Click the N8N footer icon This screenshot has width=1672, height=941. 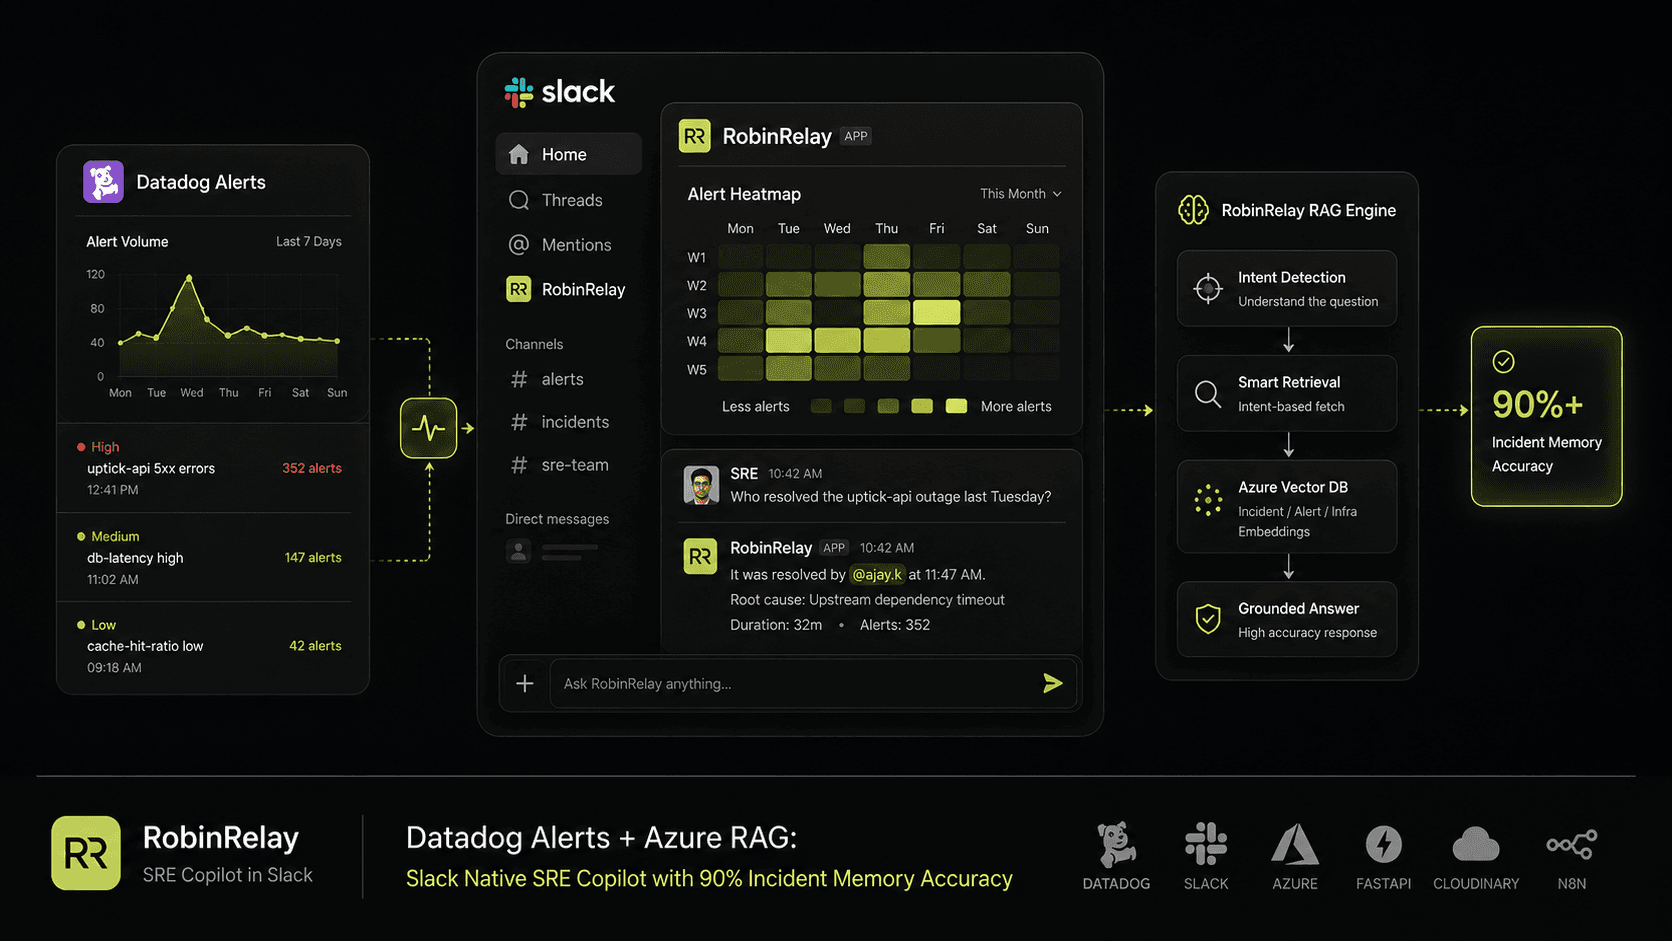1572,845
